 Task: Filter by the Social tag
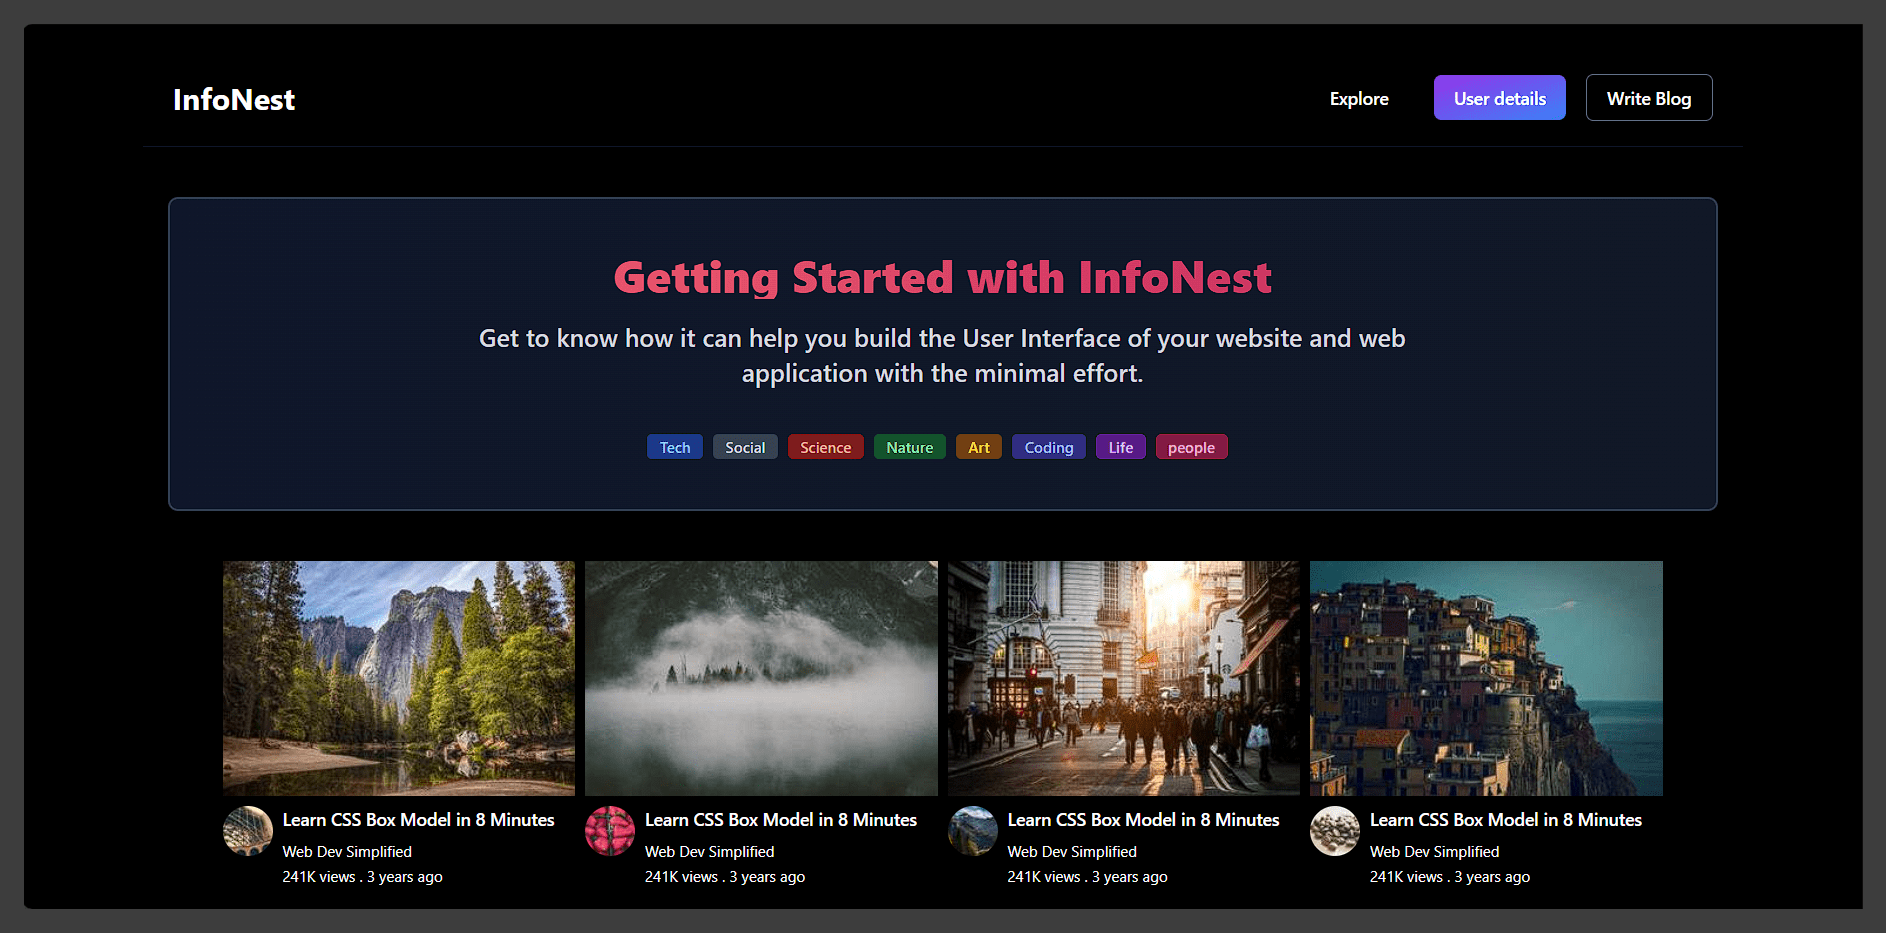(x=745, y=447)
